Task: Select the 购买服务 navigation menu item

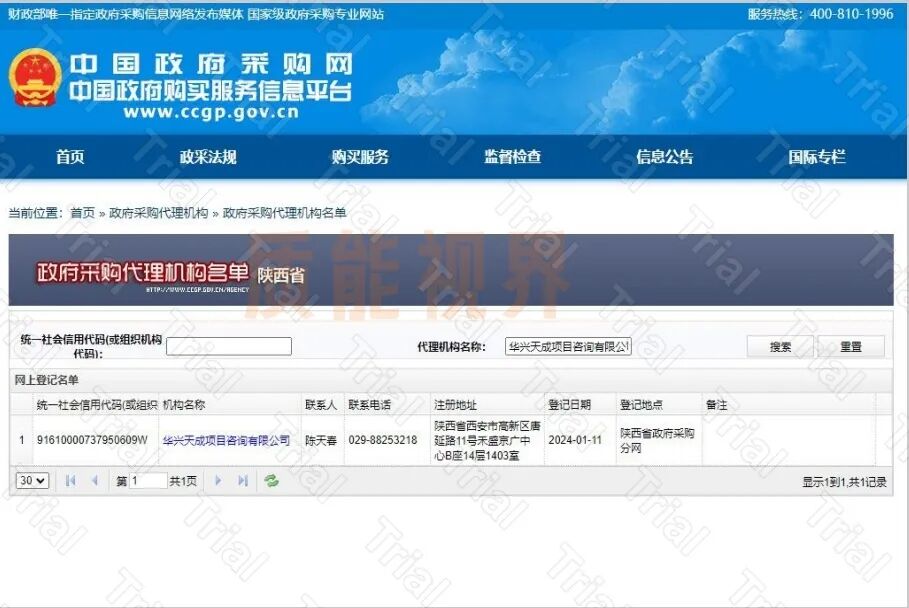Action: pyautogui.click(x=357, y=157)
